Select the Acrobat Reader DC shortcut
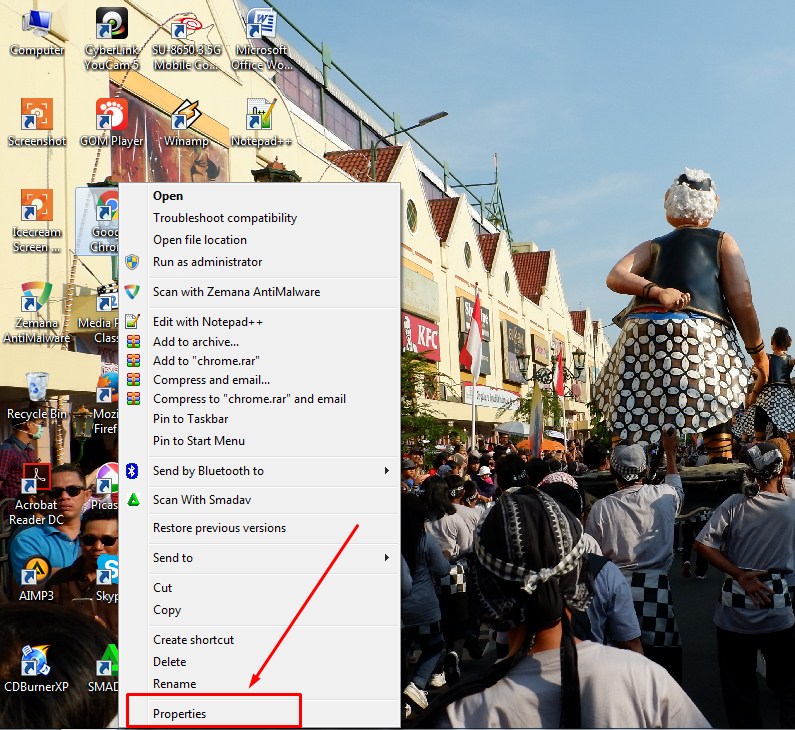The width and height of the screenshot is (795, 730). click(x=37, y=495)
